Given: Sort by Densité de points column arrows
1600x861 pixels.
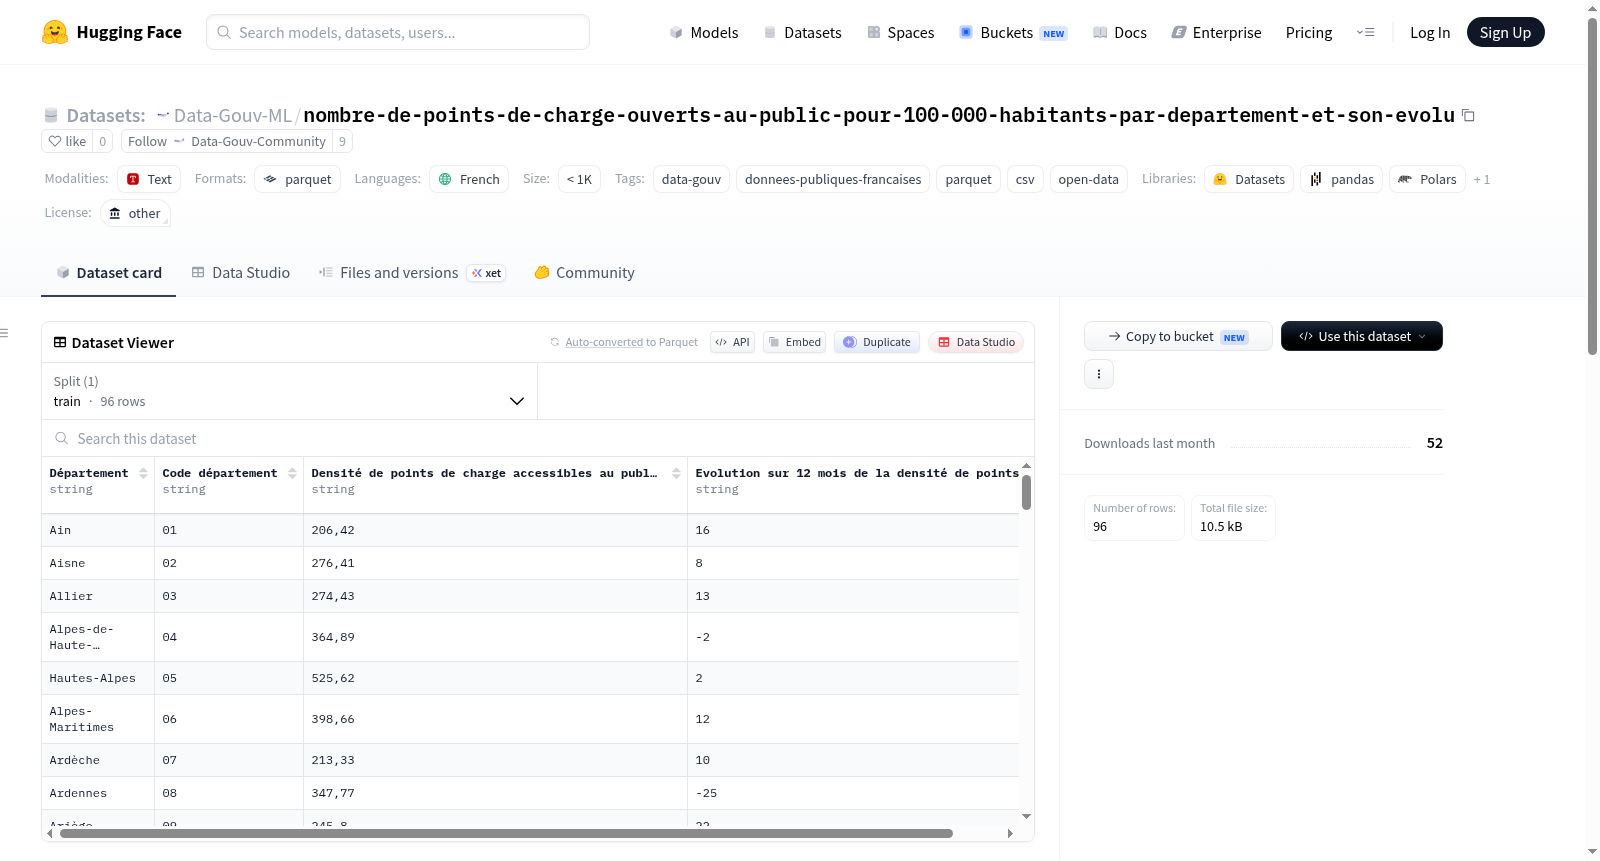Looking at the screenshot, I should [676, 473].
